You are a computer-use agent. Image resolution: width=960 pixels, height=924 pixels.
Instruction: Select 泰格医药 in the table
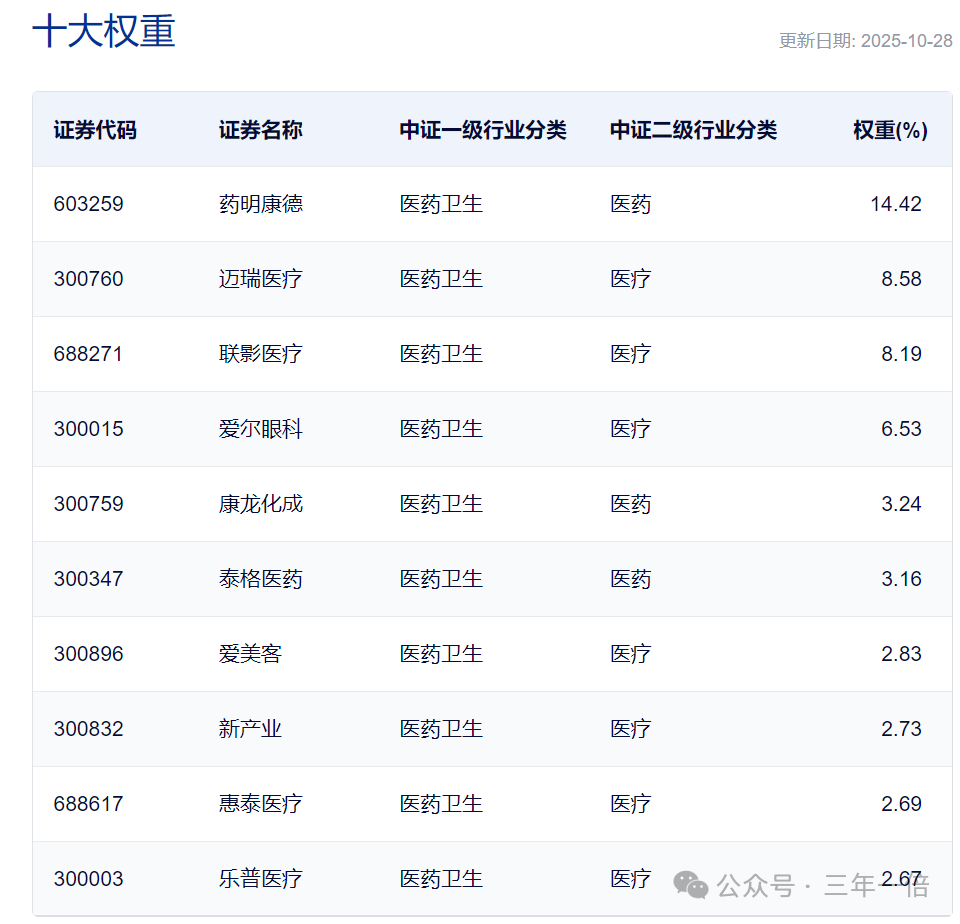point(250,578)
